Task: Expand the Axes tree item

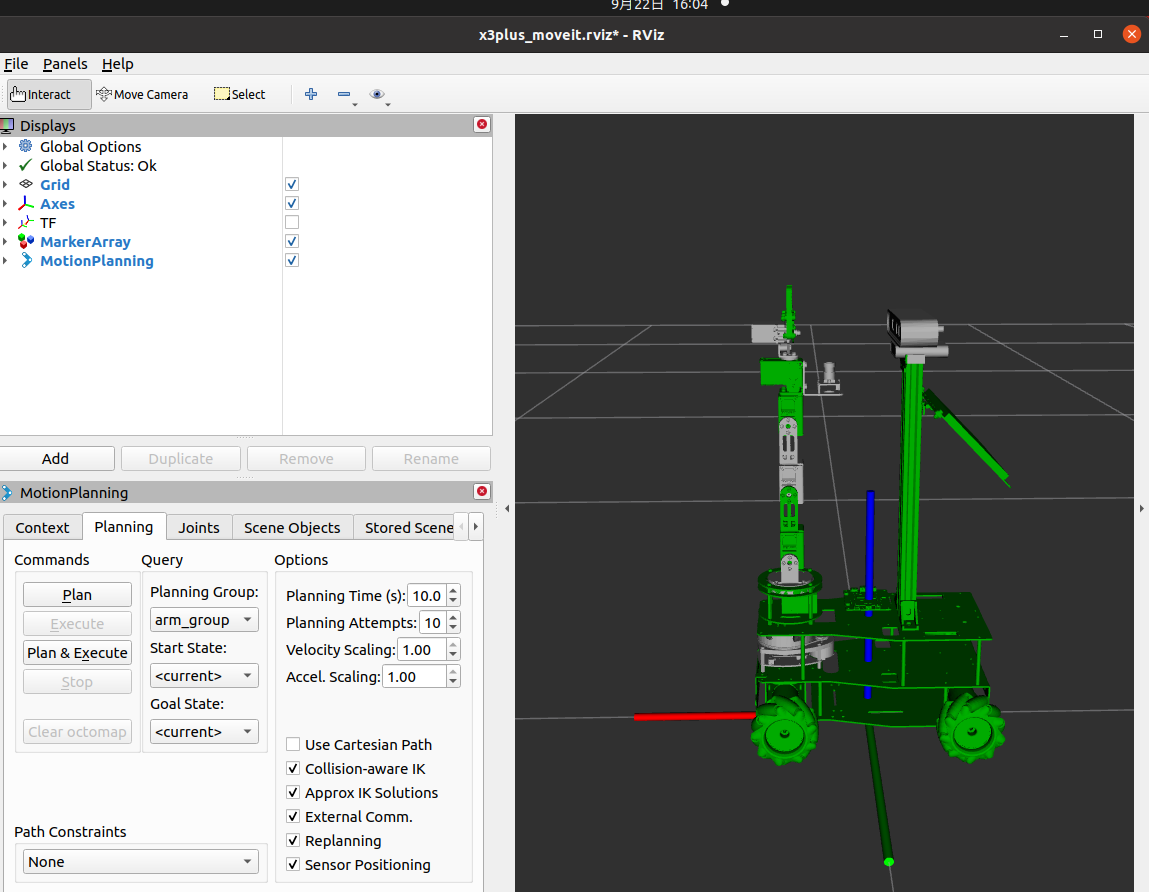Action: (x=5, y=204)
